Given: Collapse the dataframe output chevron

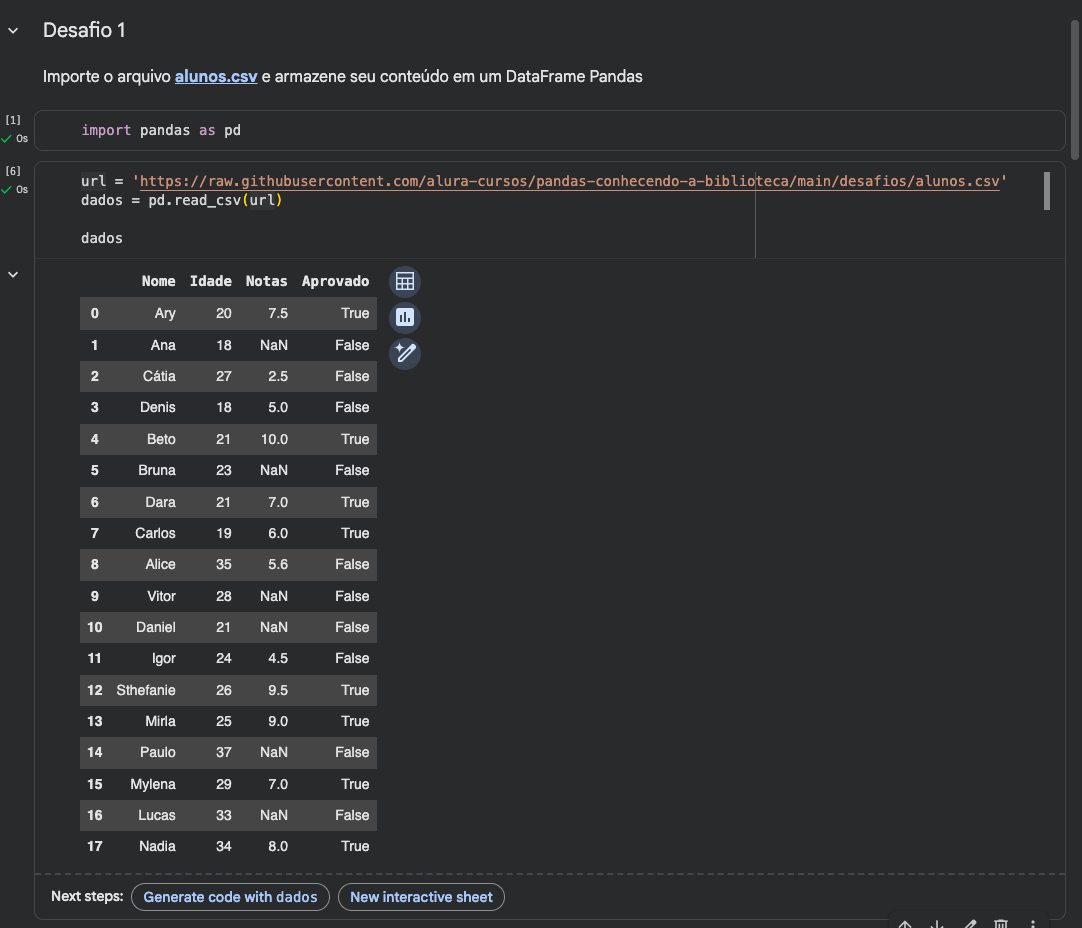Looking at the screenshot, I should click(x=13, y=274).
